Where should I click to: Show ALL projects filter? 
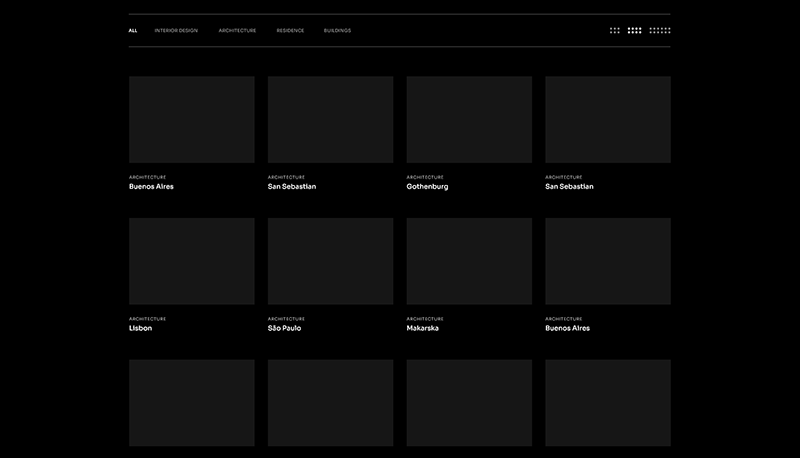click(133, 31)
